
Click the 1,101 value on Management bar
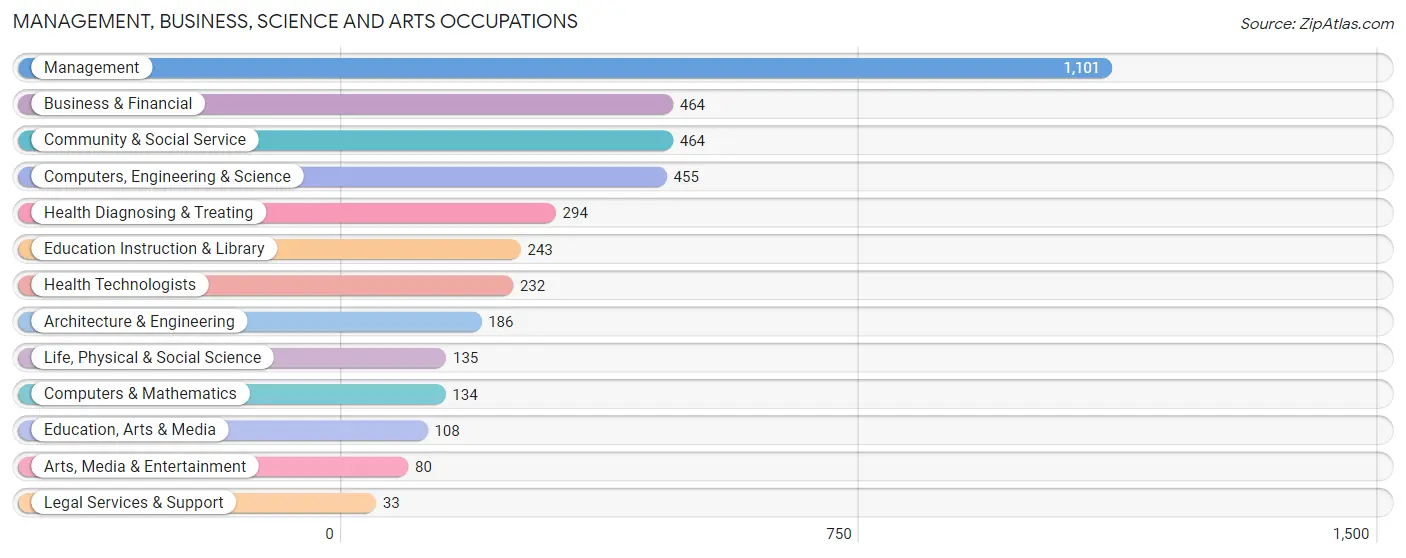[1081, 68]
